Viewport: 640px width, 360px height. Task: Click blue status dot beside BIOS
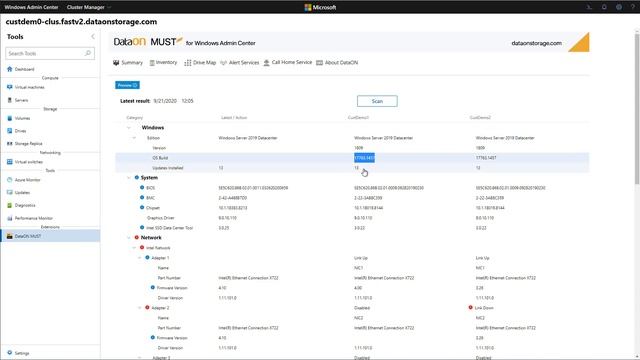point(142,187)
